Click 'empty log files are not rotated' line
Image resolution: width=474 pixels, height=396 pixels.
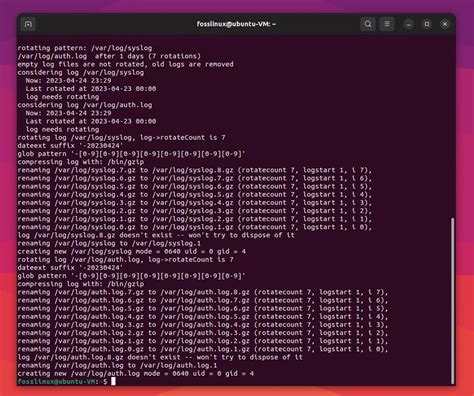125,64
